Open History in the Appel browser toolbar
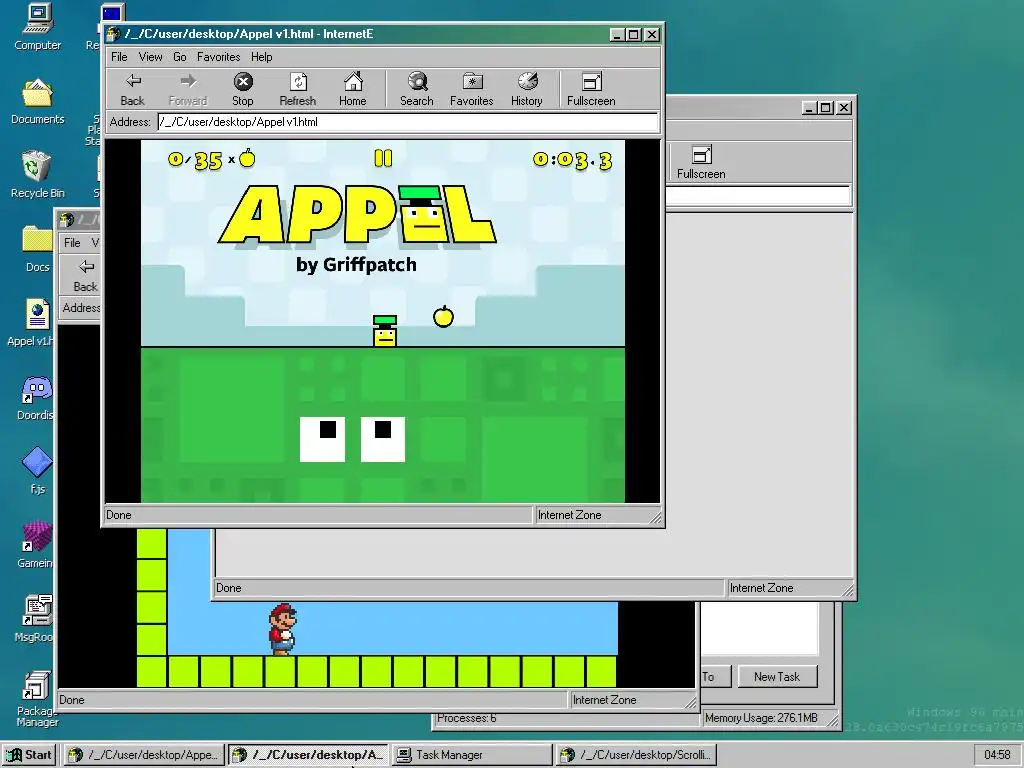The width and height of the screenshot is (1024, 768). click(526, 89)
